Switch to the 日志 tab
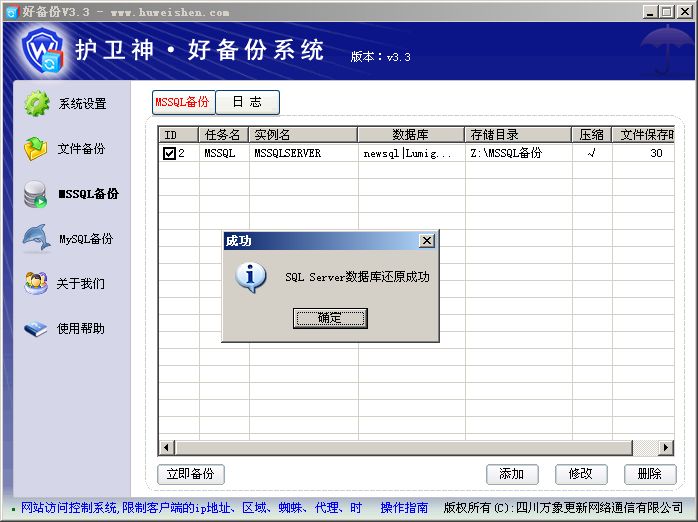698x522 pixels. coord(248,102)
